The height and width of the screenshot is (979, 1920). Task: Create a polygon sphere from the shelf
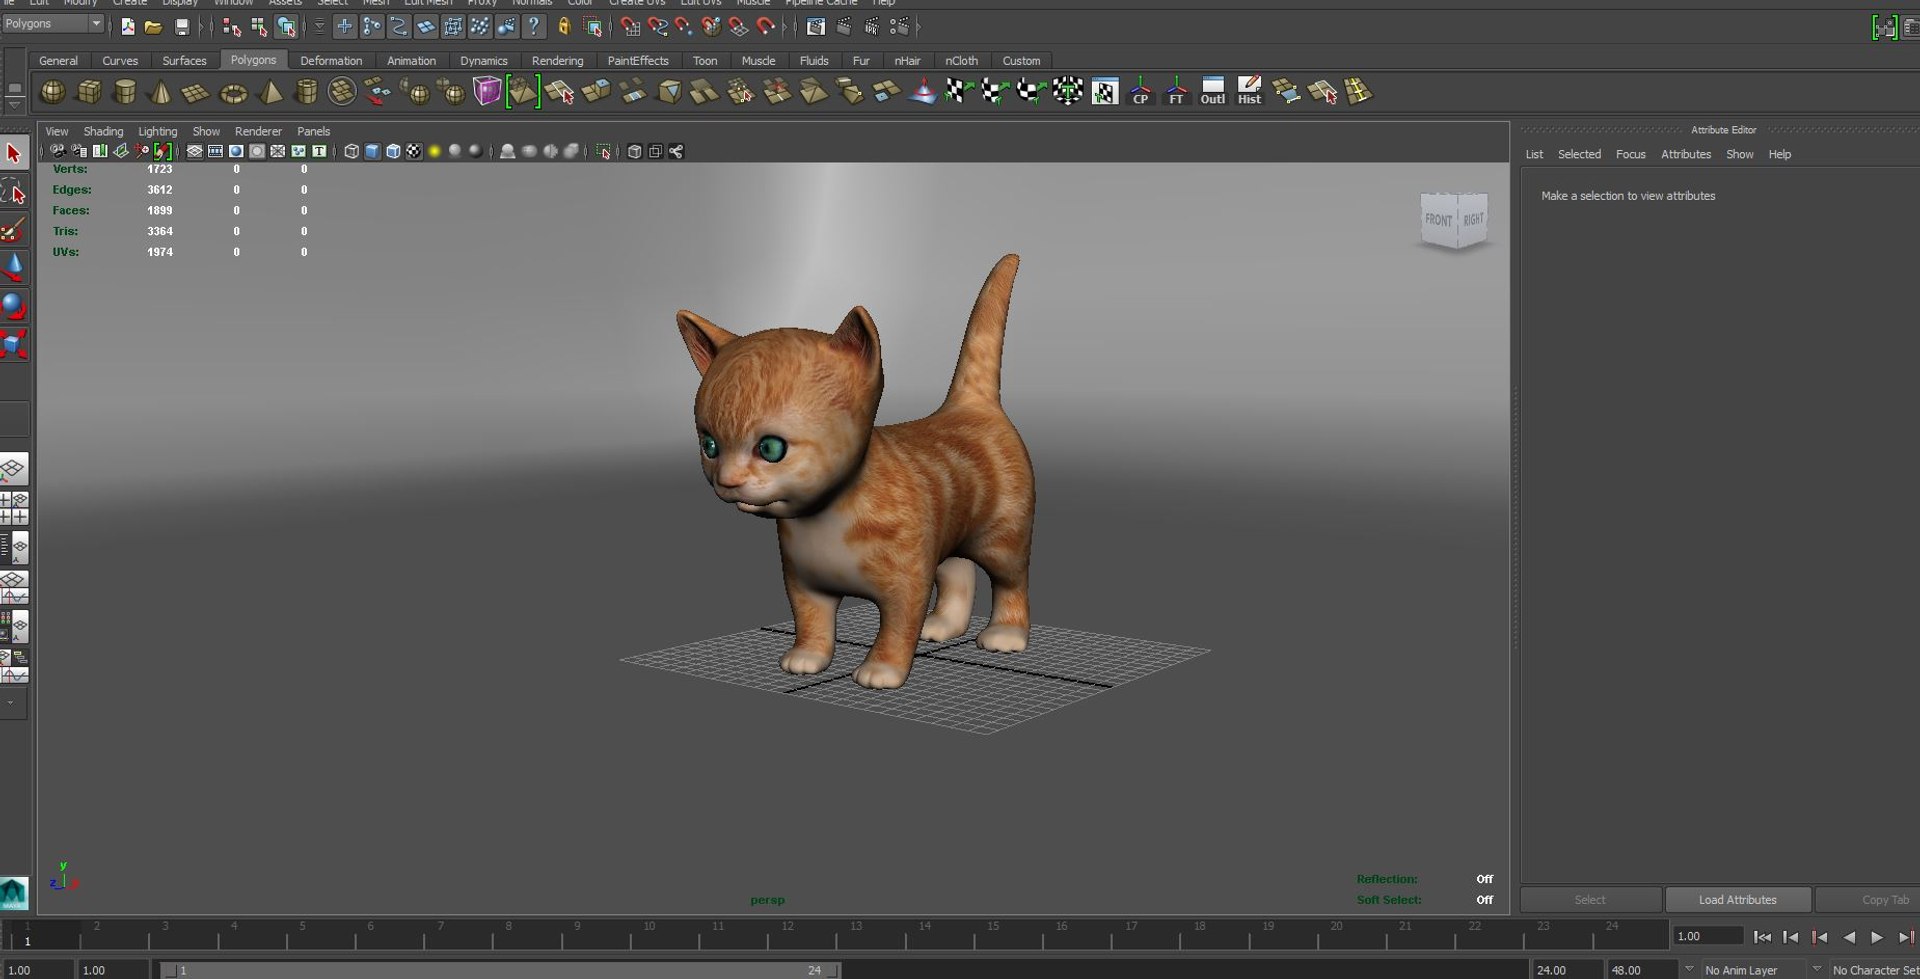(52, 93)
